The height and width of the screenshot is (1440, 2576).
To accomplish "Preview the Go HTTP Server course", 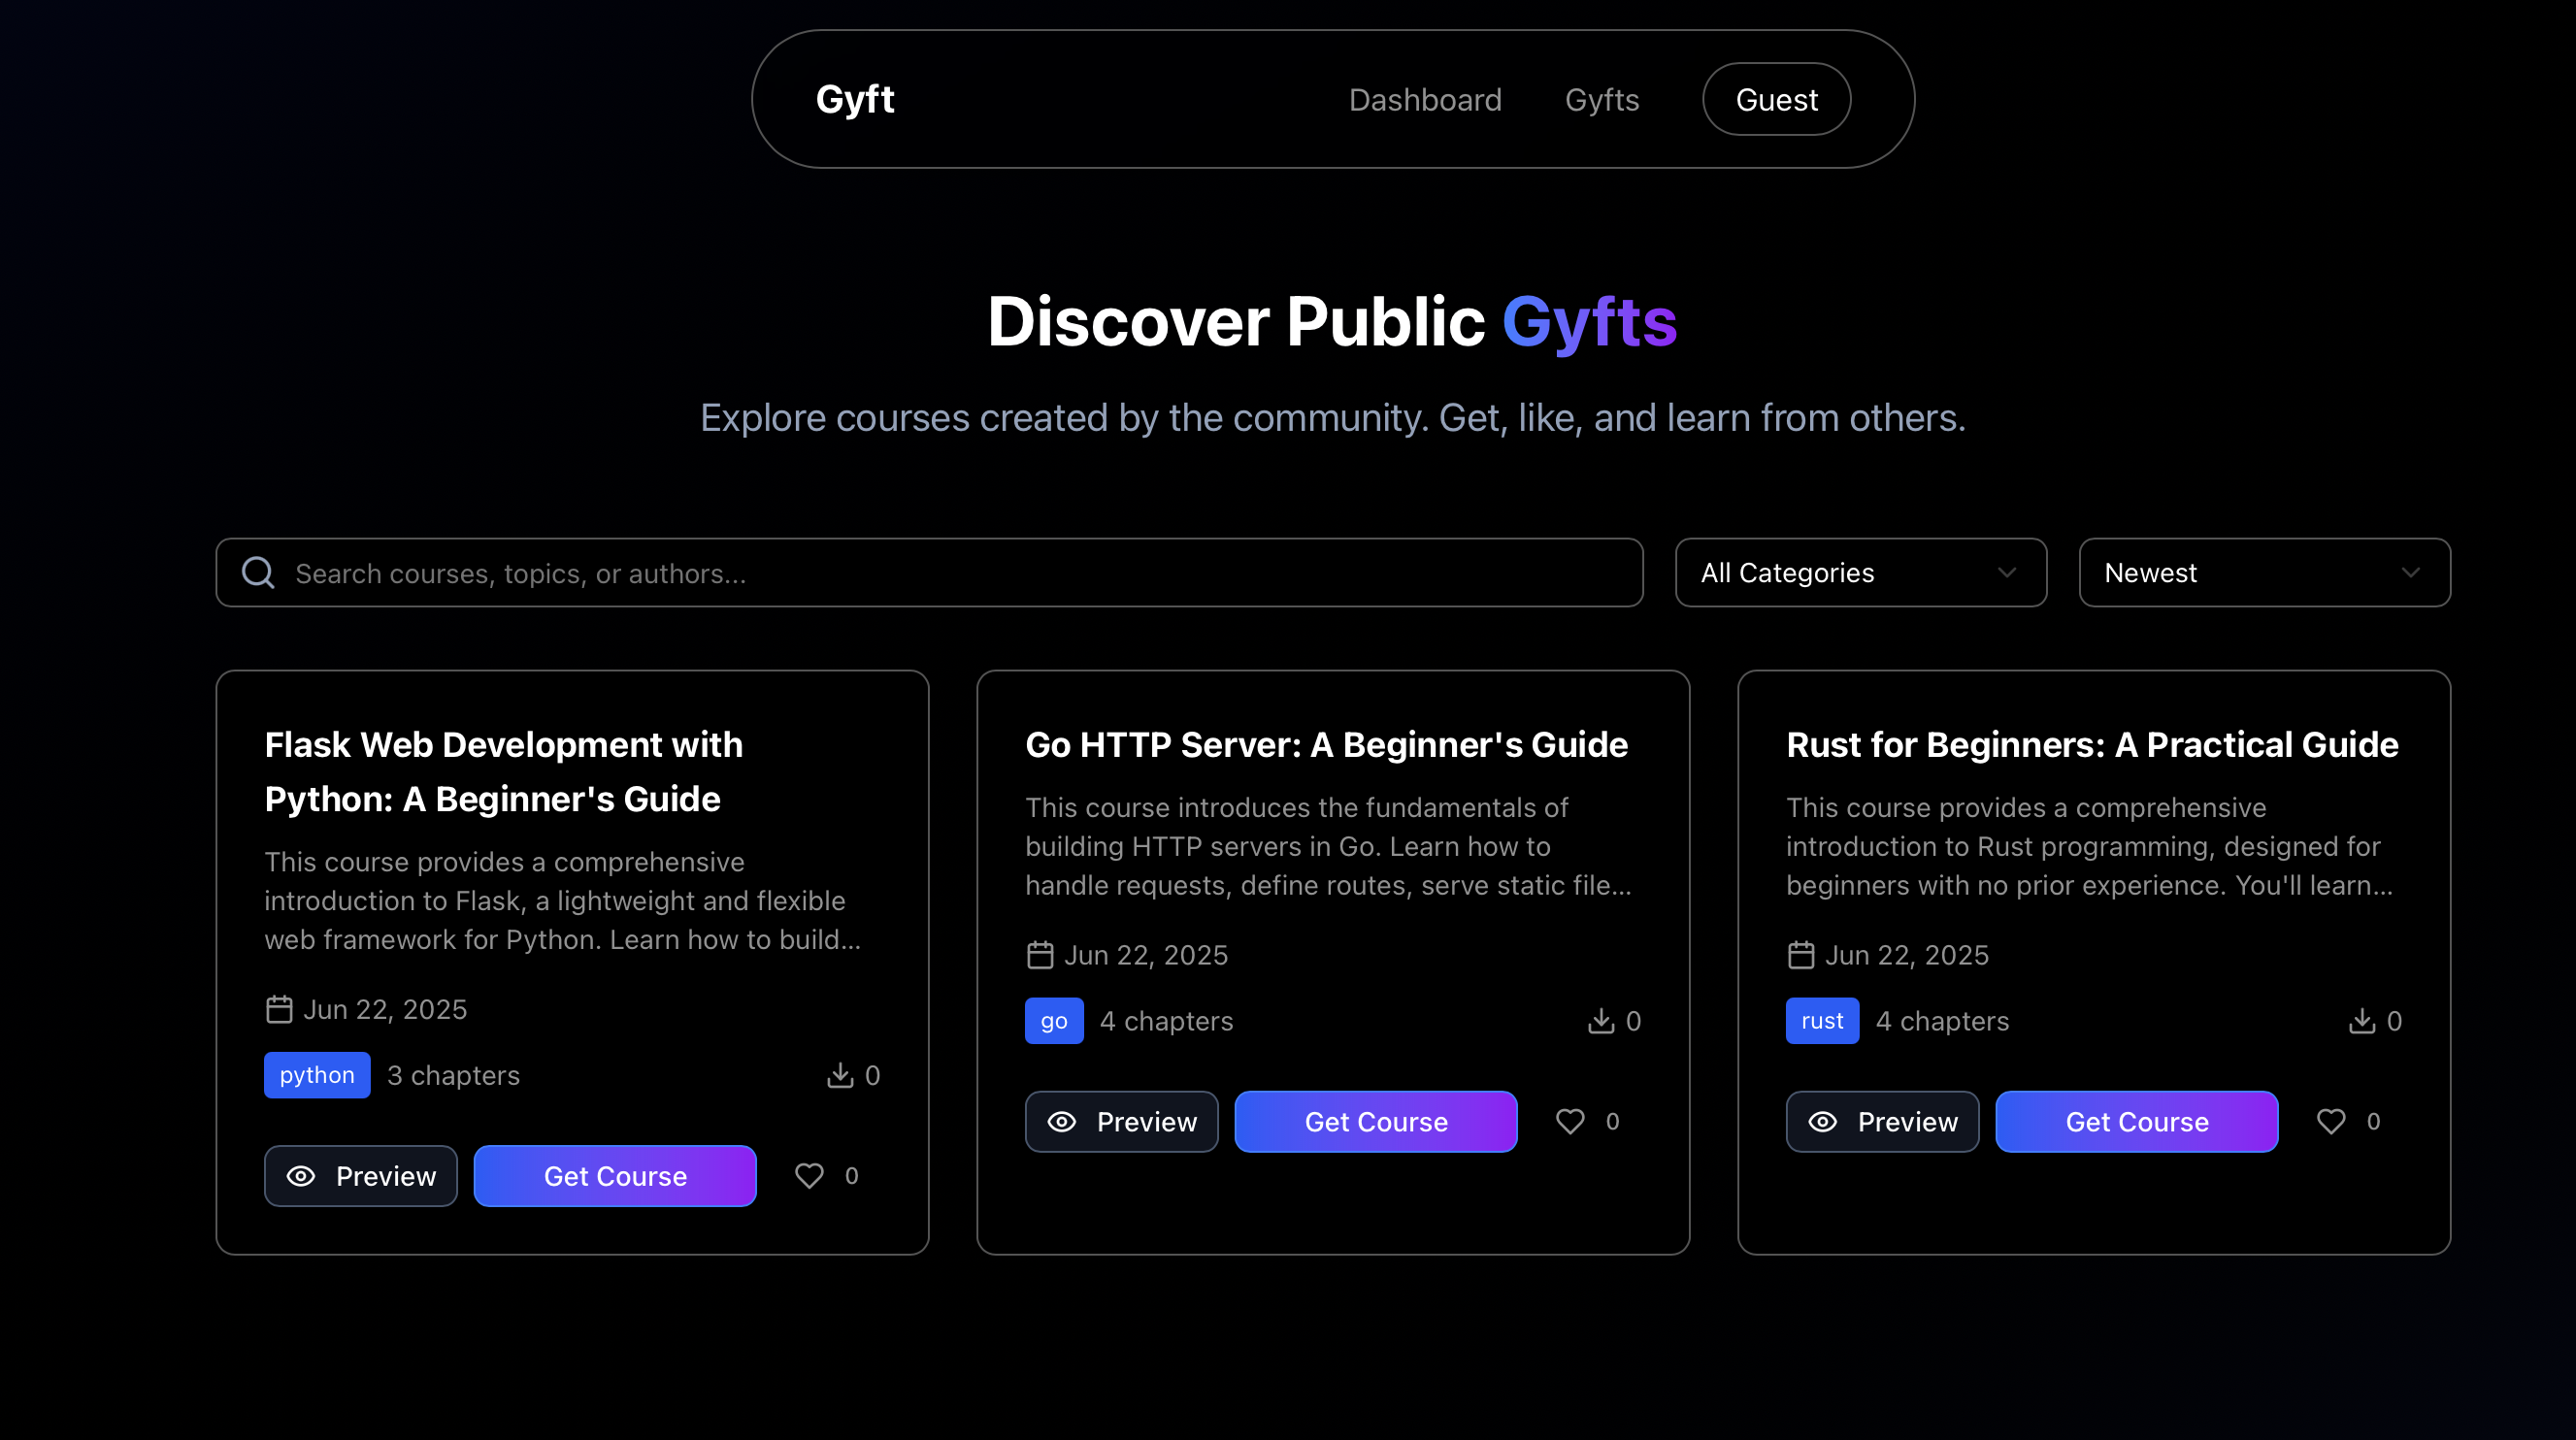I will point(1121,1122).
